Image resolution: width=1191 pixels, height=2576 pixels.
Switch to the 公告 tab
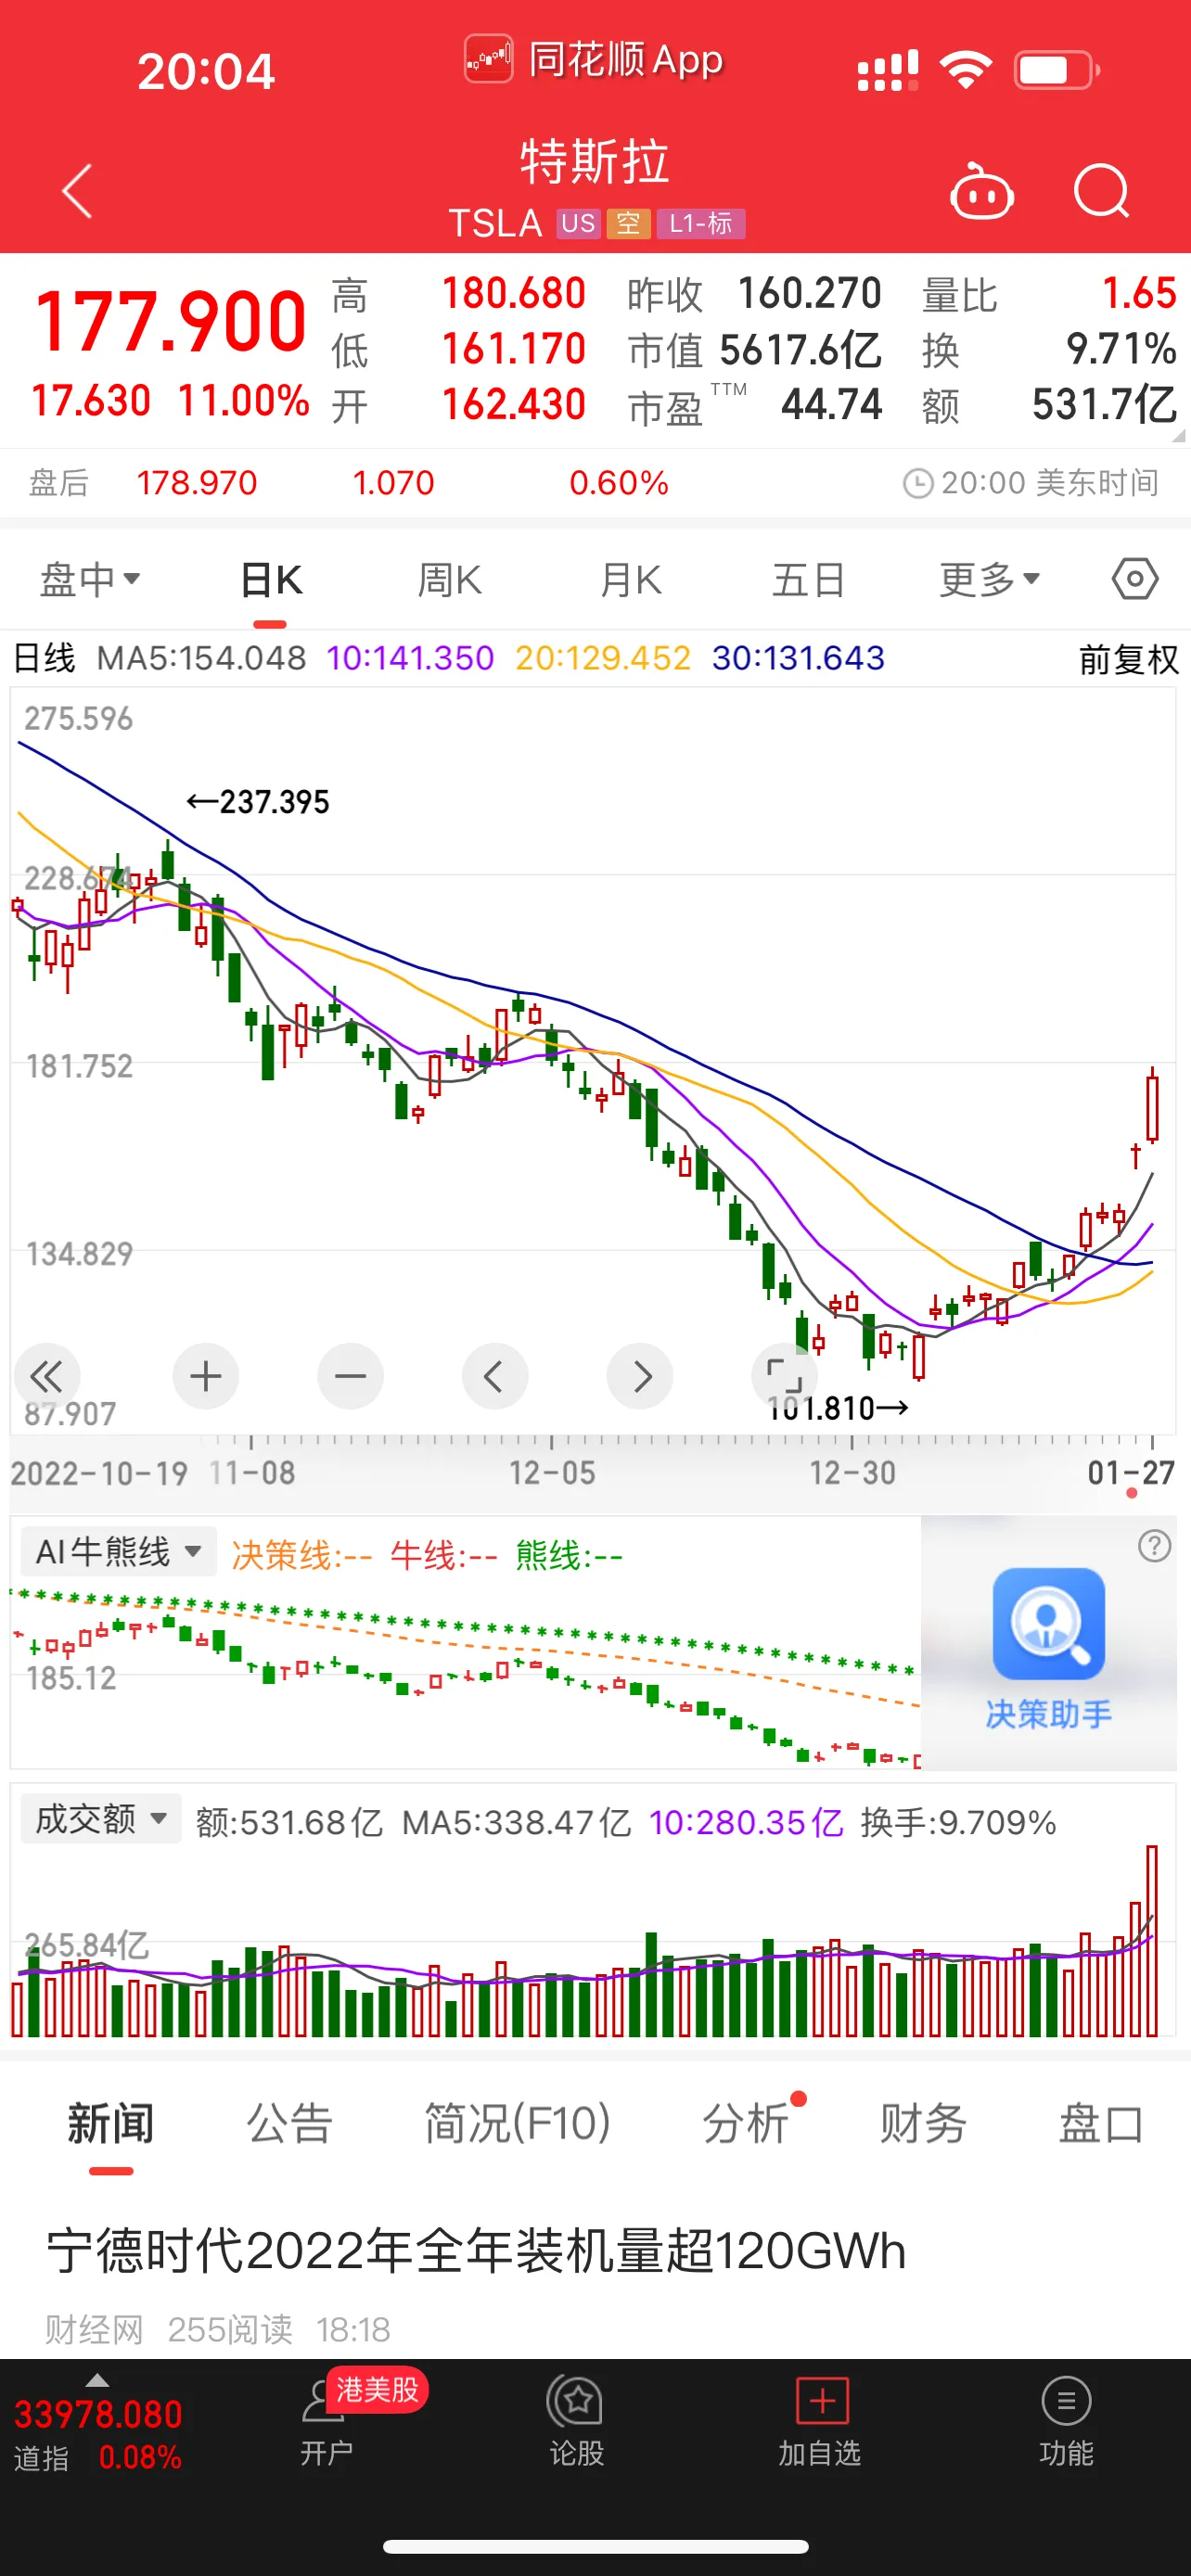289,2123
